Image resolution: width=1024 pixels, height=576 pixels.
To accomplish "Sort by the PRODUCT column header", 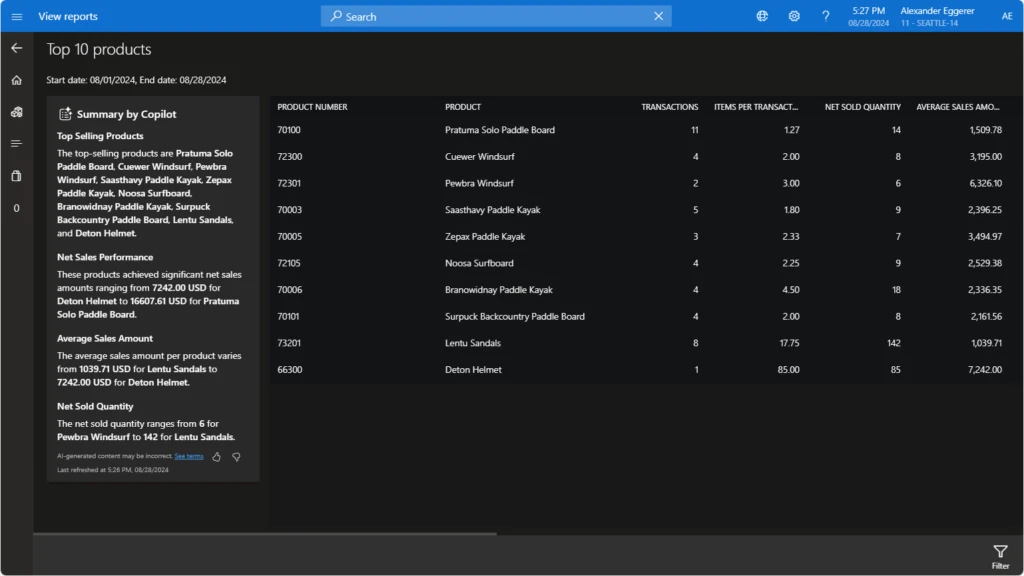I will (462, 107).
